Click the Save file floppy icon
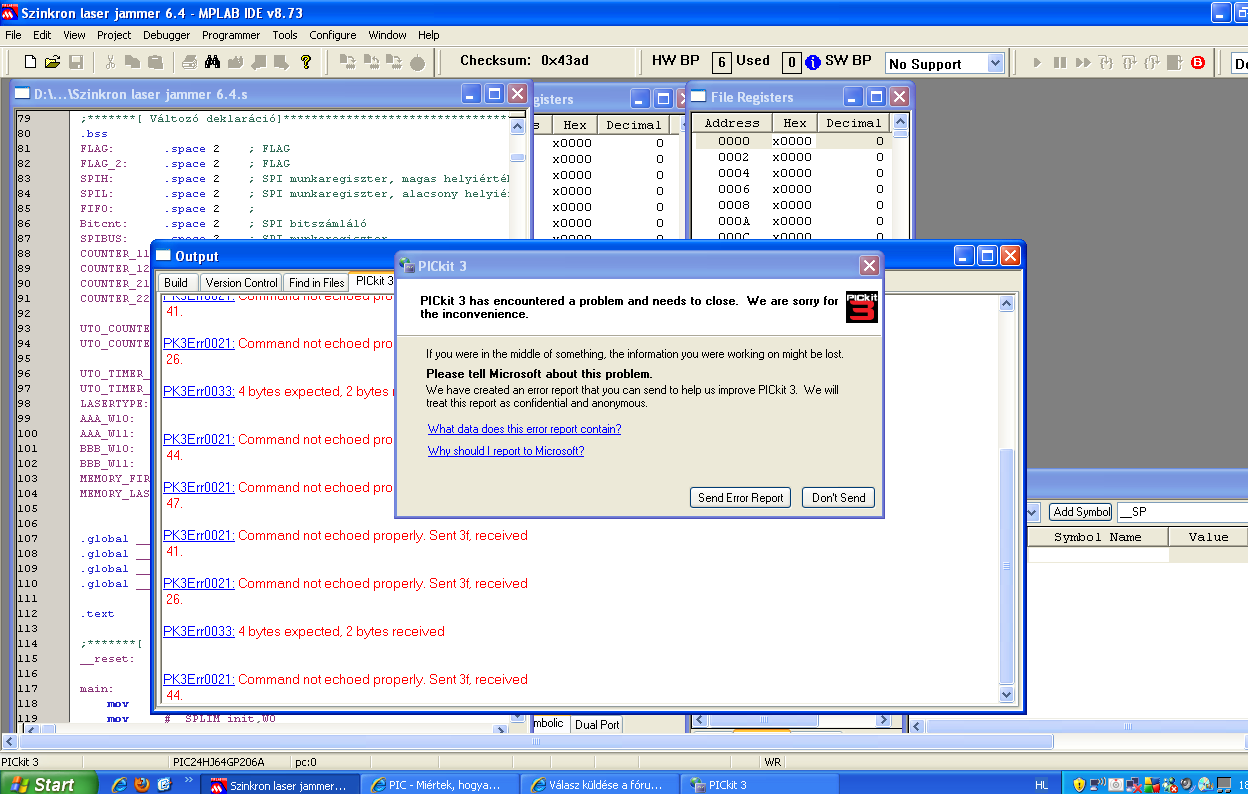Image resolution: width=1248 pixels, height=794 pixels. (76, 62)
